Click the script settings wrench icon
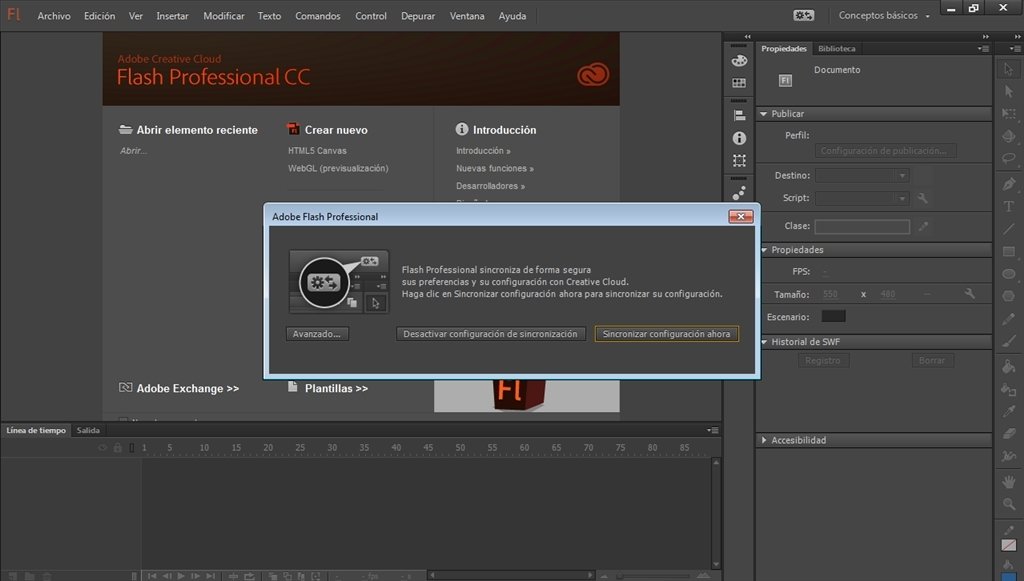Viewport: 1024px width, 581px height. (x=922, y=198)
